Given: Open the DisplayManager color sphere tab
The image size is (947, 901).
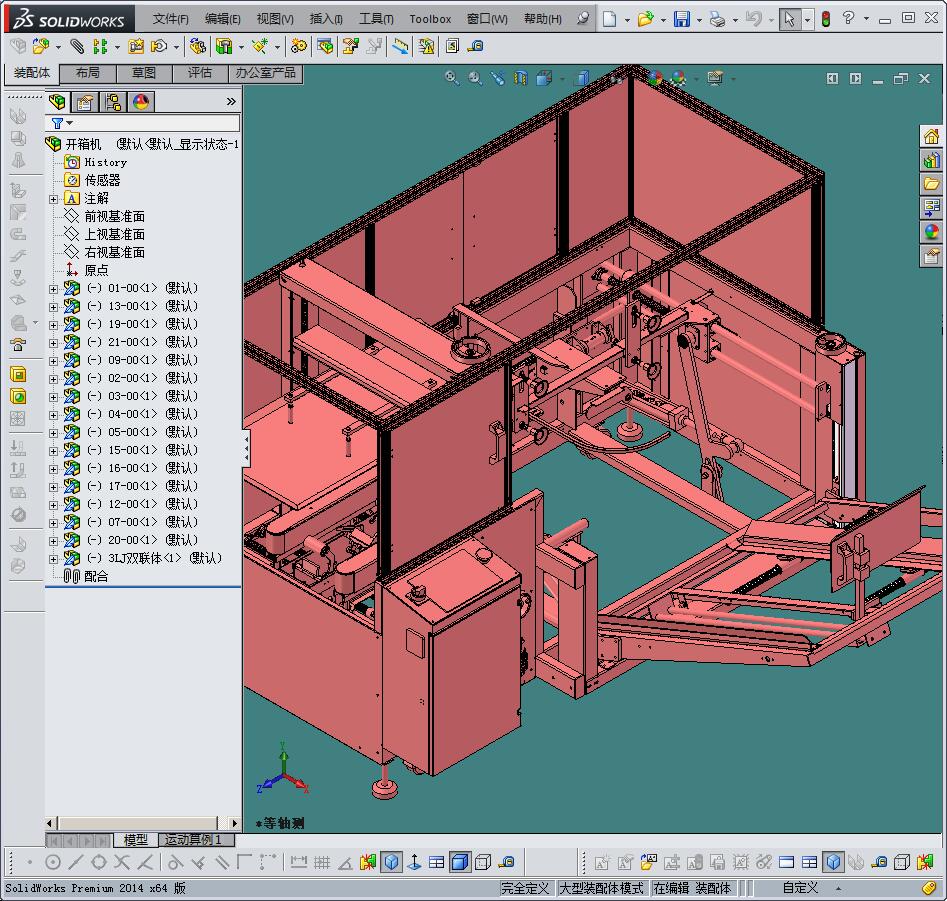Looking at the screenshot, I should 141,102.
